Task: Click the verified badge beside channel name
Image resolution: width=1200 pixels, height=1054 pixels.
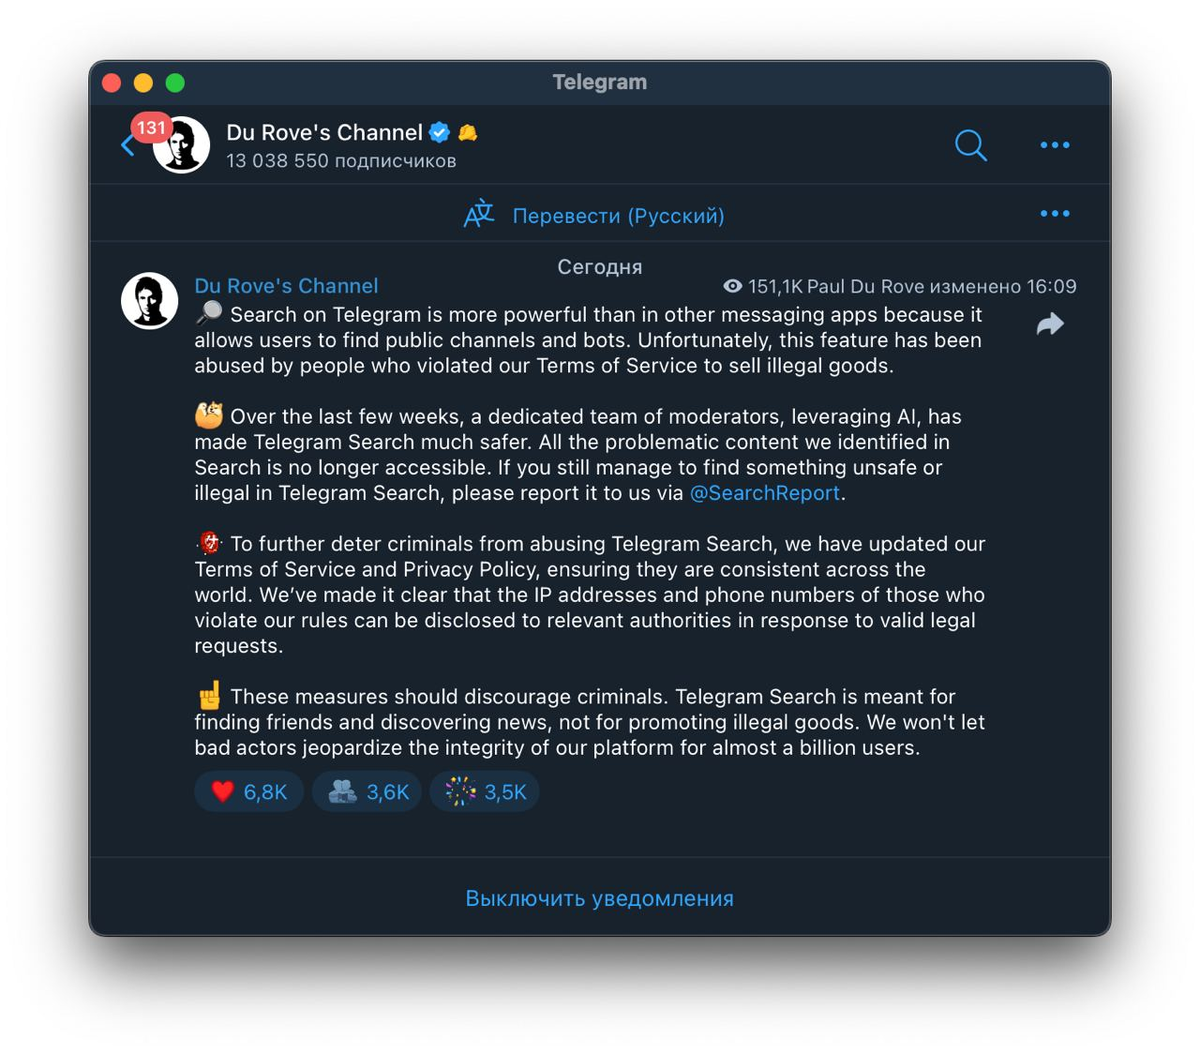Action: coord(439,132)
